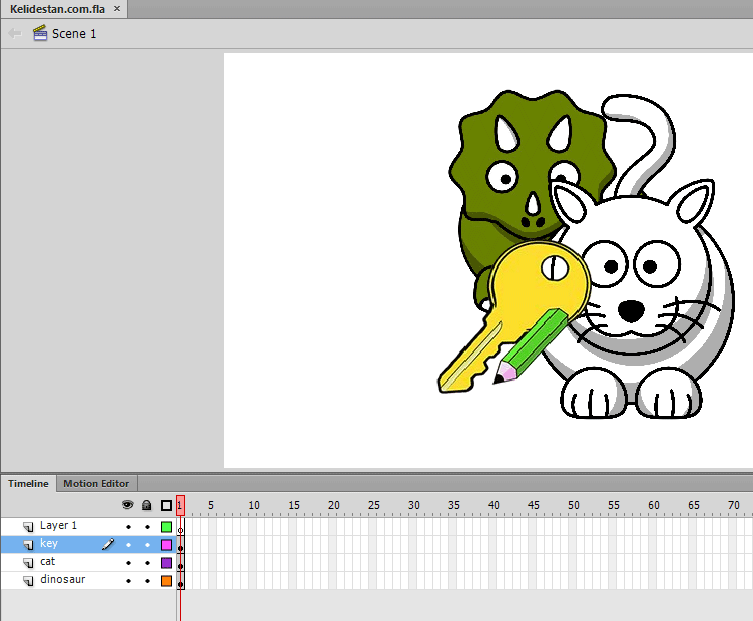Click the layer icon beside dinosaur

point(28,580)
